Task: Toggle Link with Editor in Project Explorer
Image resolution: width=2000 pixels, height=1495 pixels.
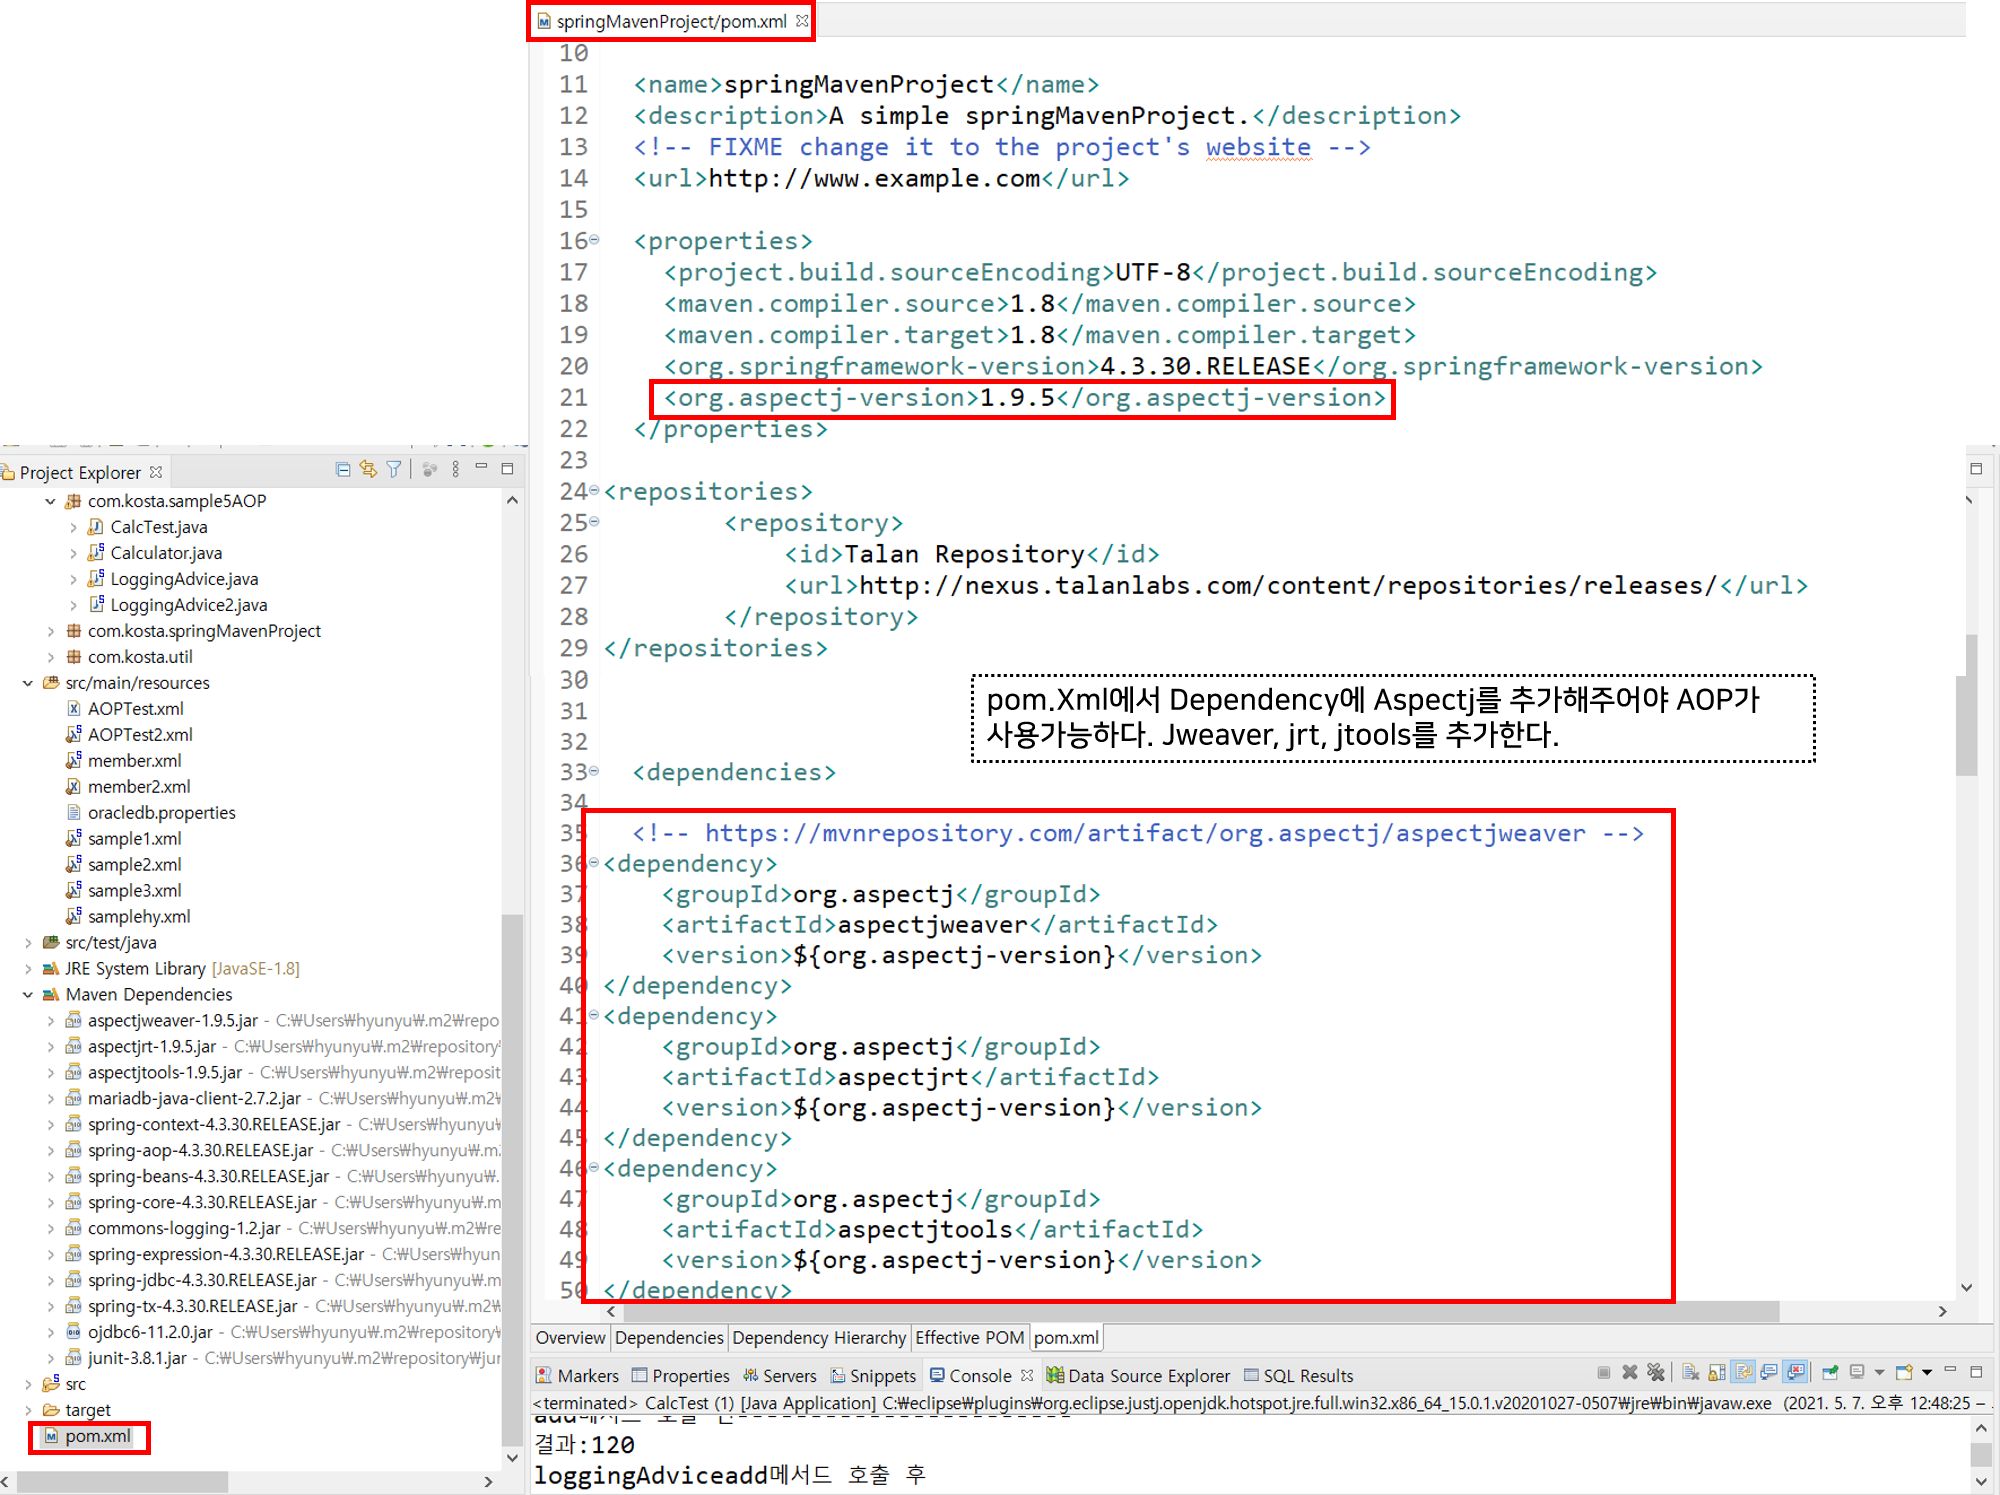Action: pyautogui.click(x=369, y=469)
